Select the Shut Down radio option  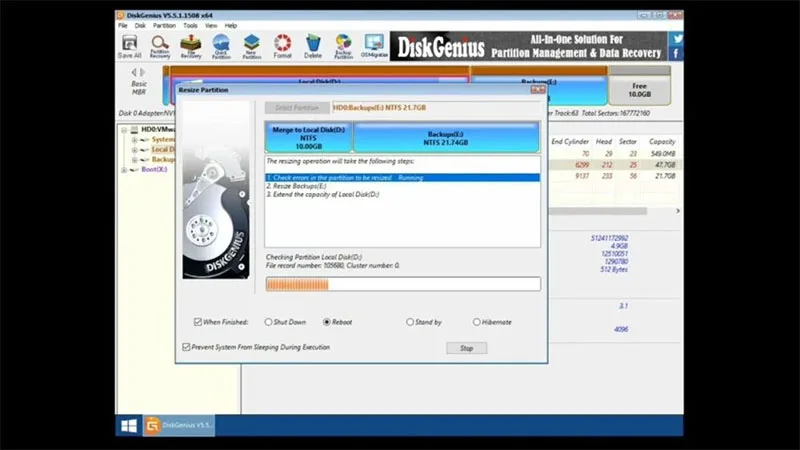coord(268,322)
